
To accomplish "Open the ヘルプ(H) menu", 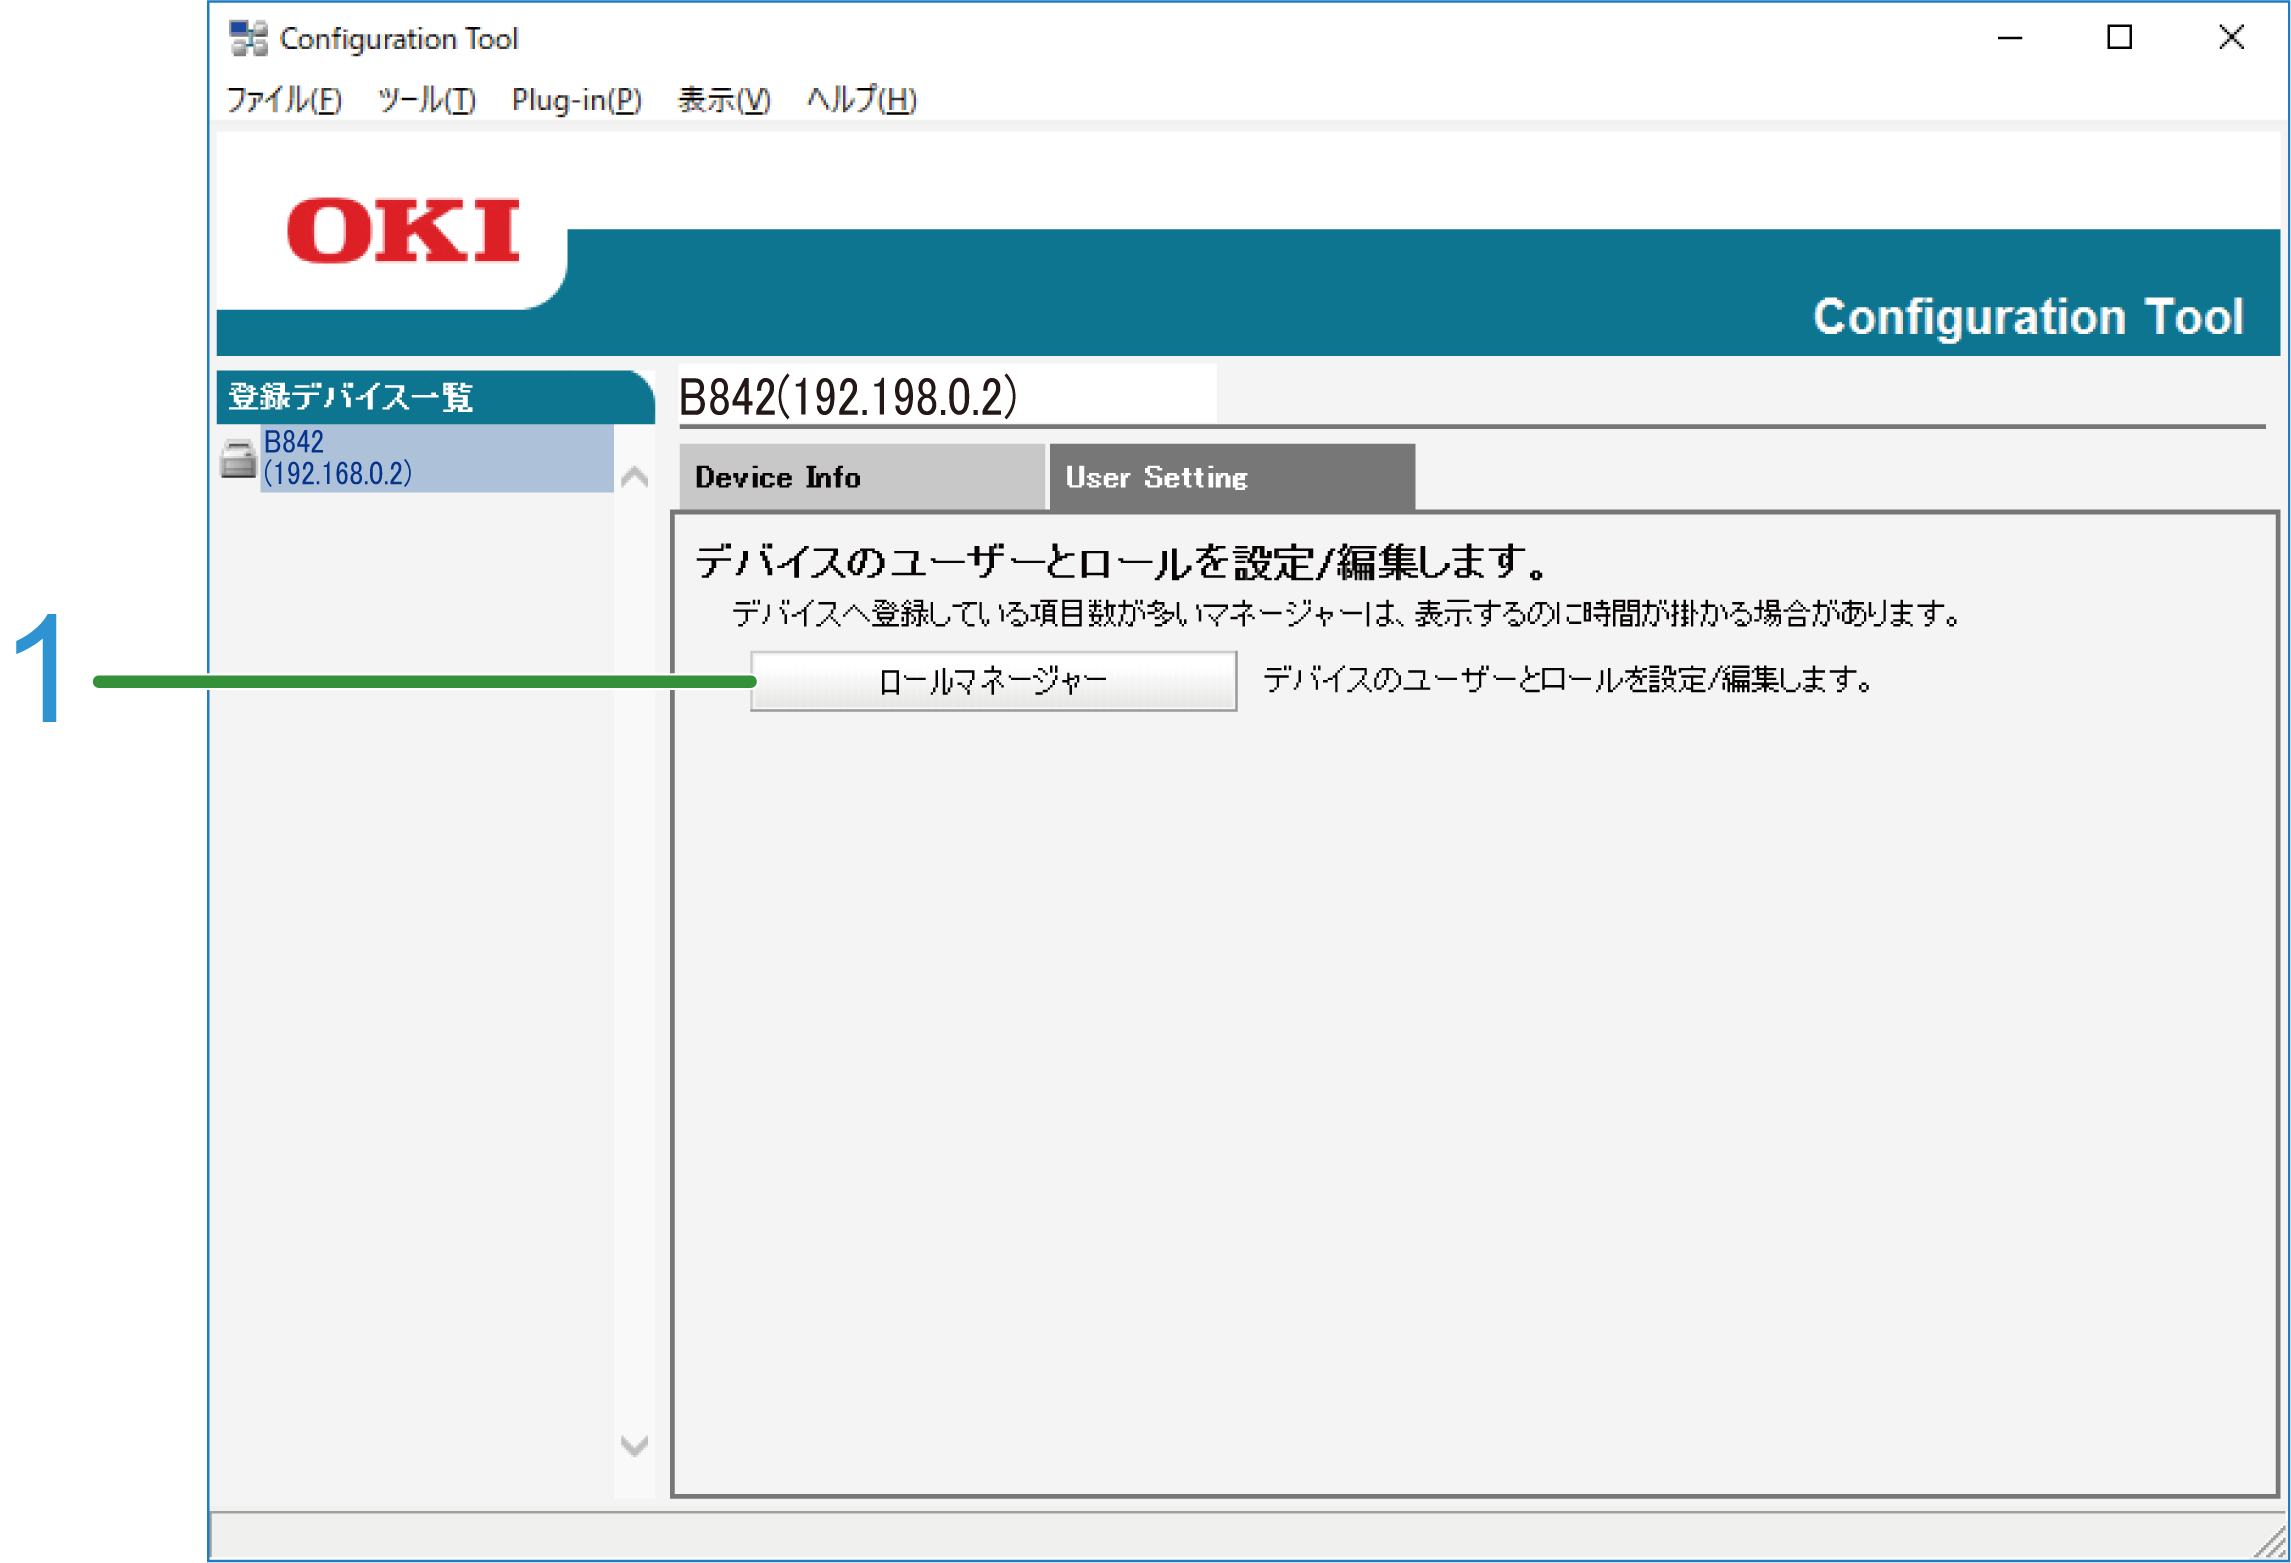I will click(860, 99).
